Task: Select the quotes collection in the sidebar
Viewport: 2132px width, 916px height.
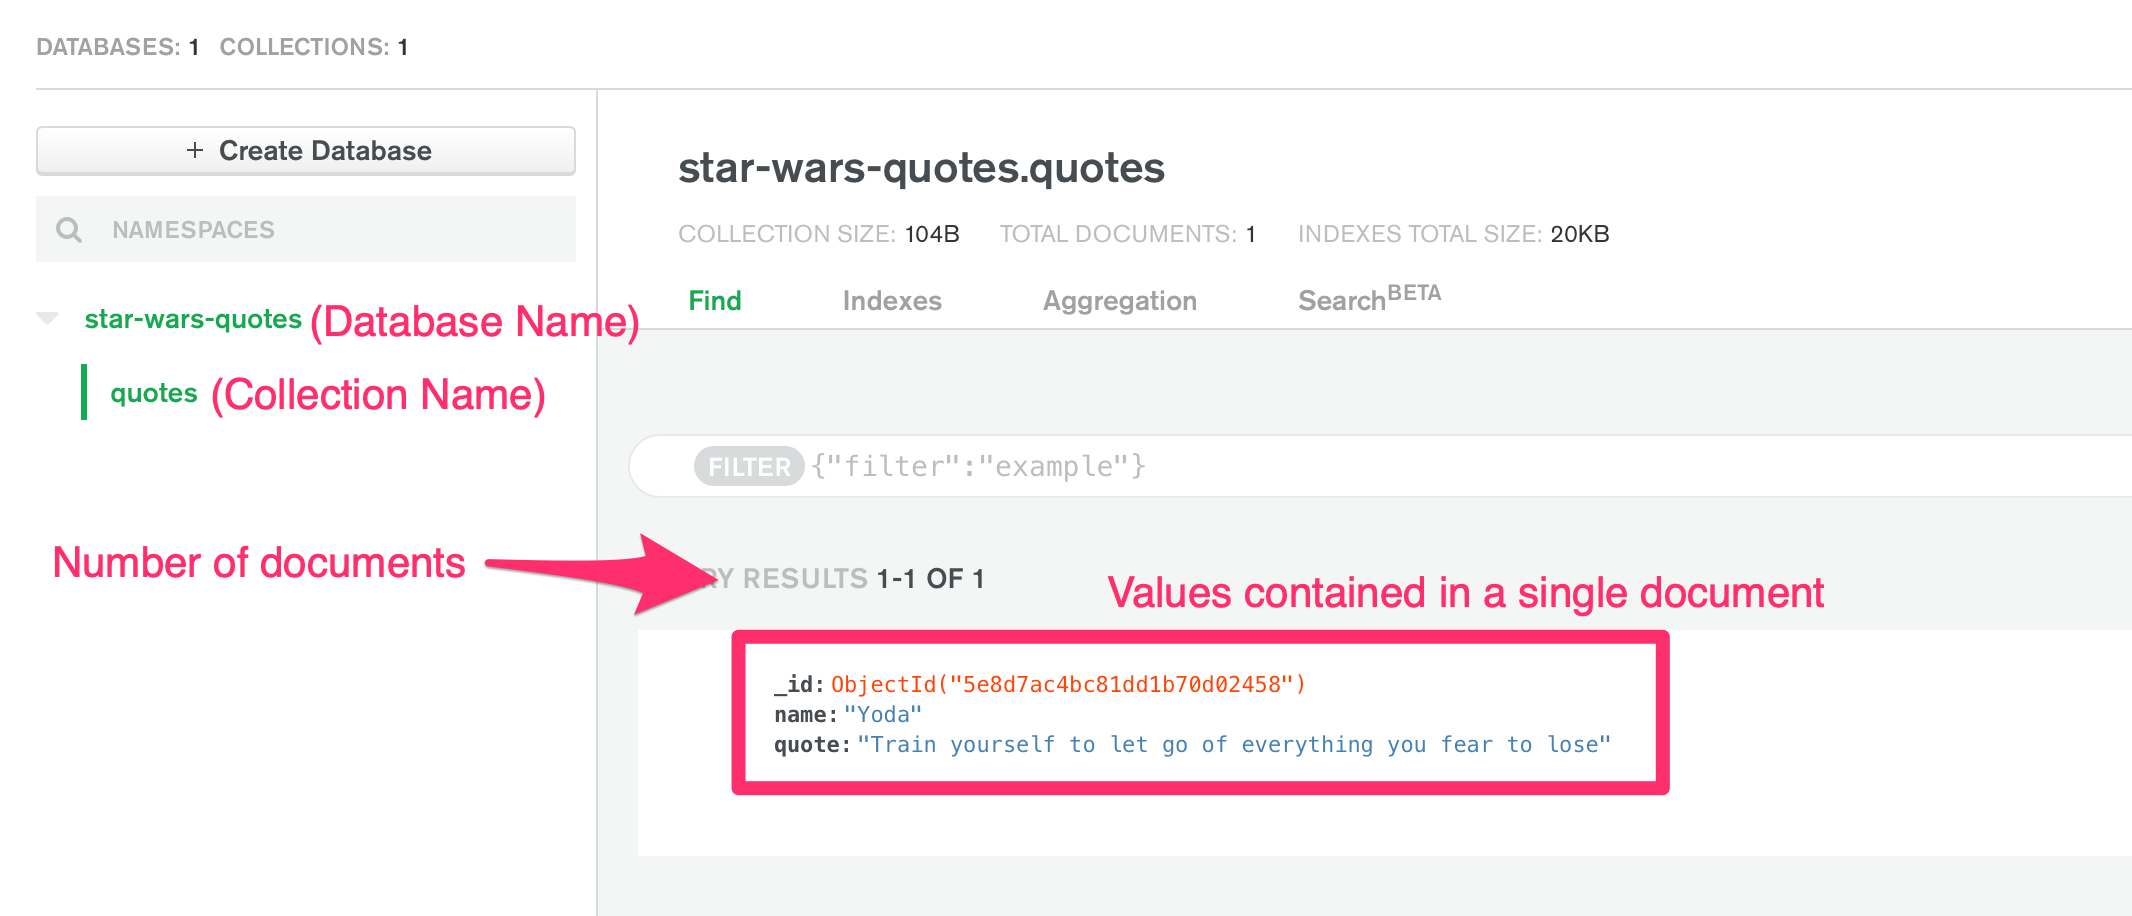Action: coord(153,392)
